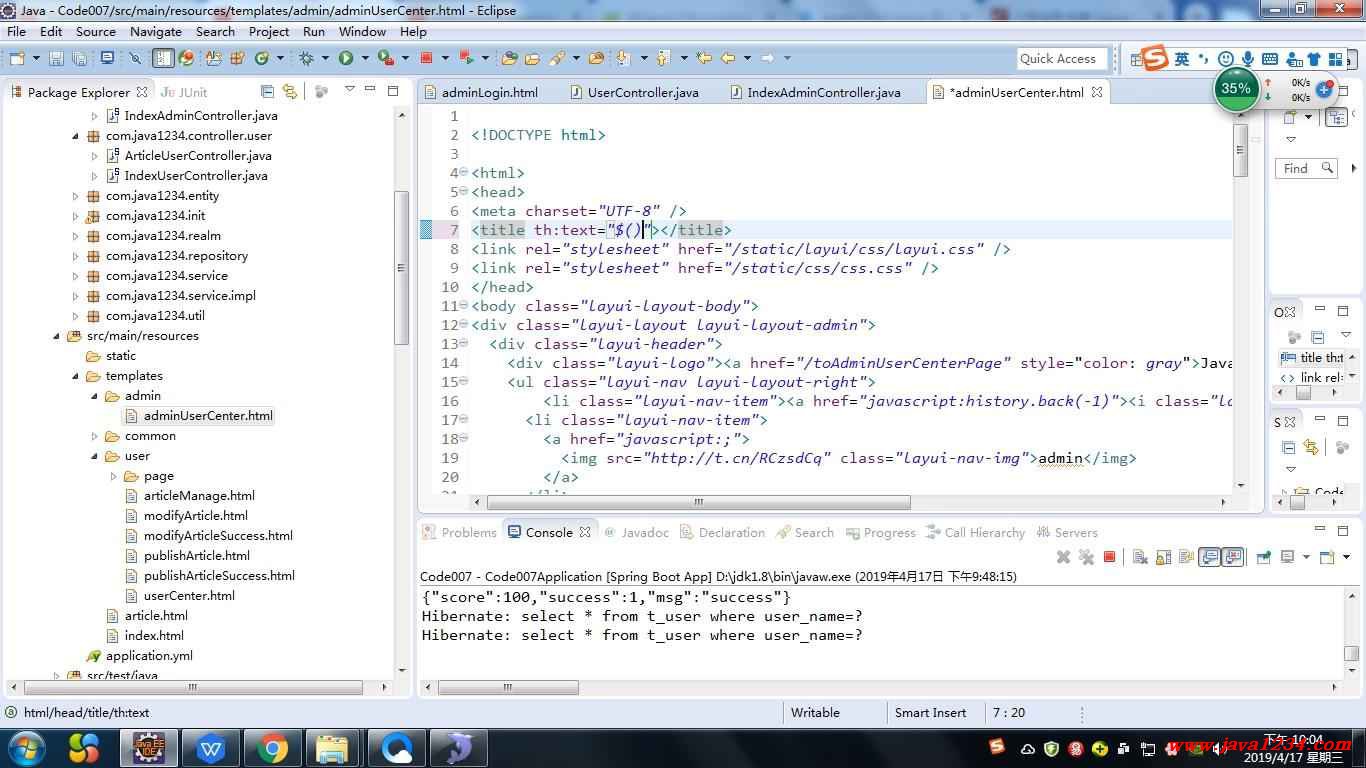Switch to the UserController.java editor tab

coord(642,92)
